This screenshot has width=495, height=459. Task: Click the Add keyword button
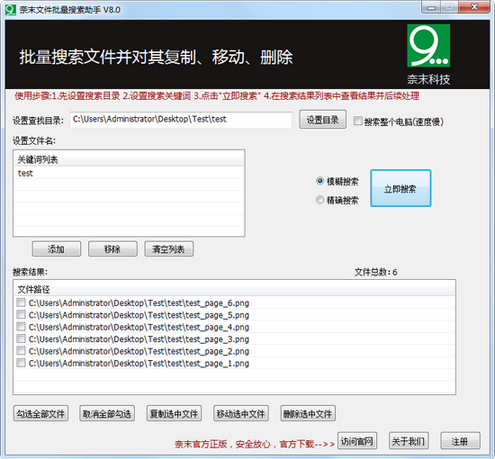(56, 249)
